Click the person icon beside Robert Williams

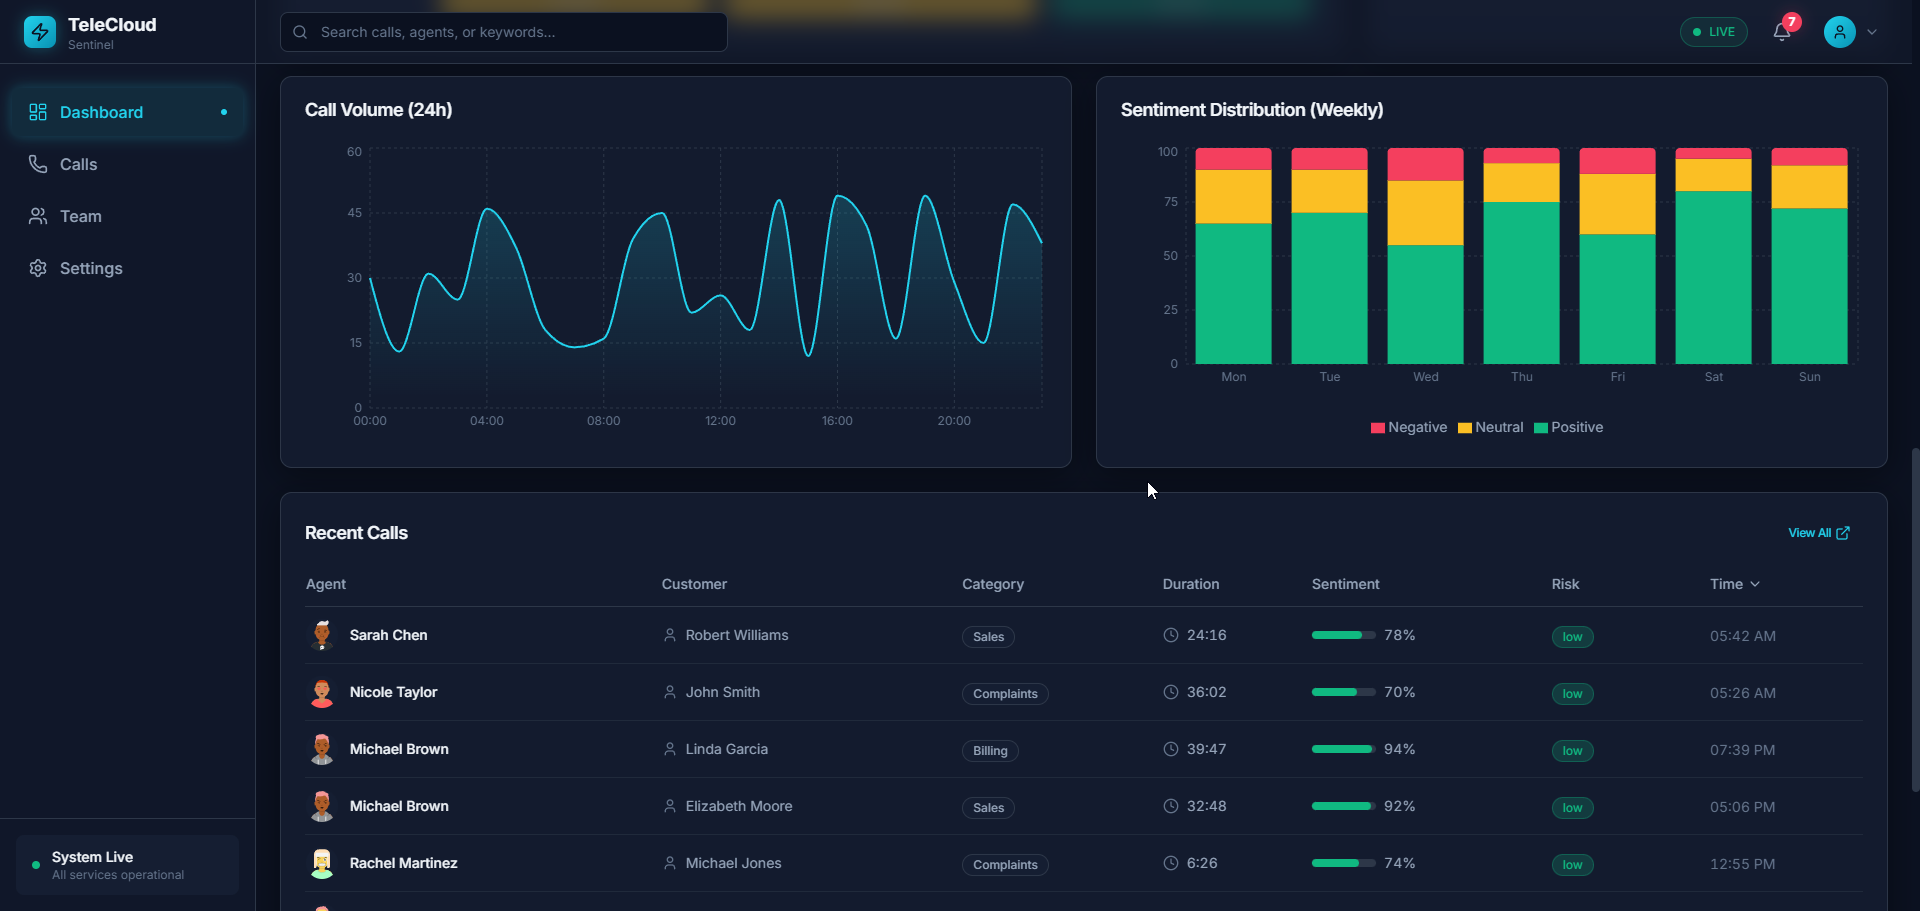click(x=670, y=636)
